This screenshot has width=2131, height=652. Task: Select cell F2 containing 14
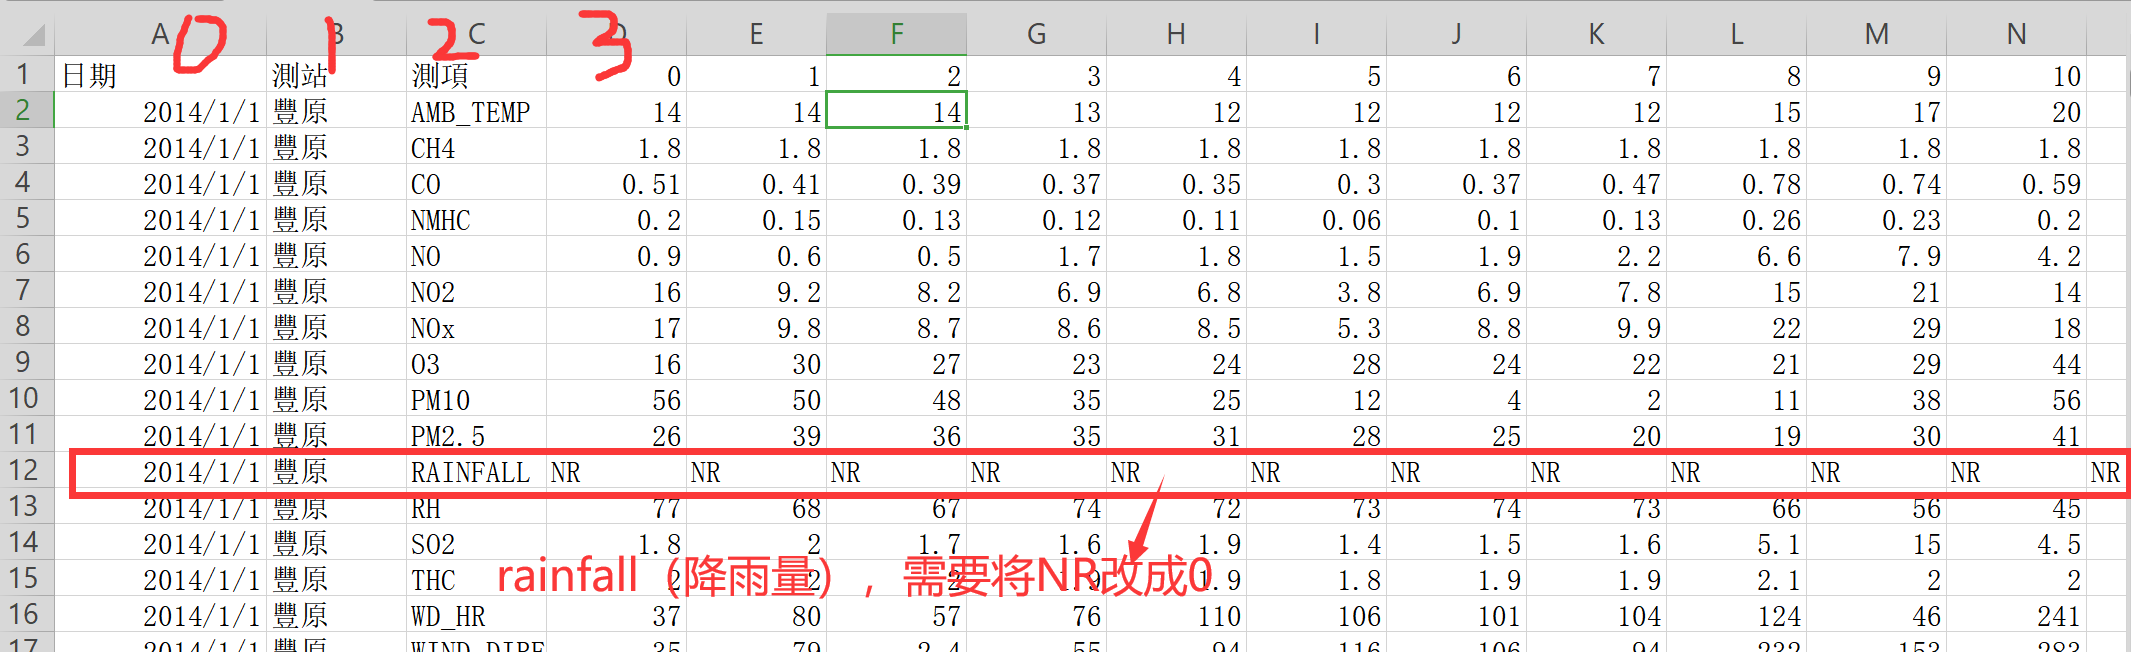tap(896, 111)
